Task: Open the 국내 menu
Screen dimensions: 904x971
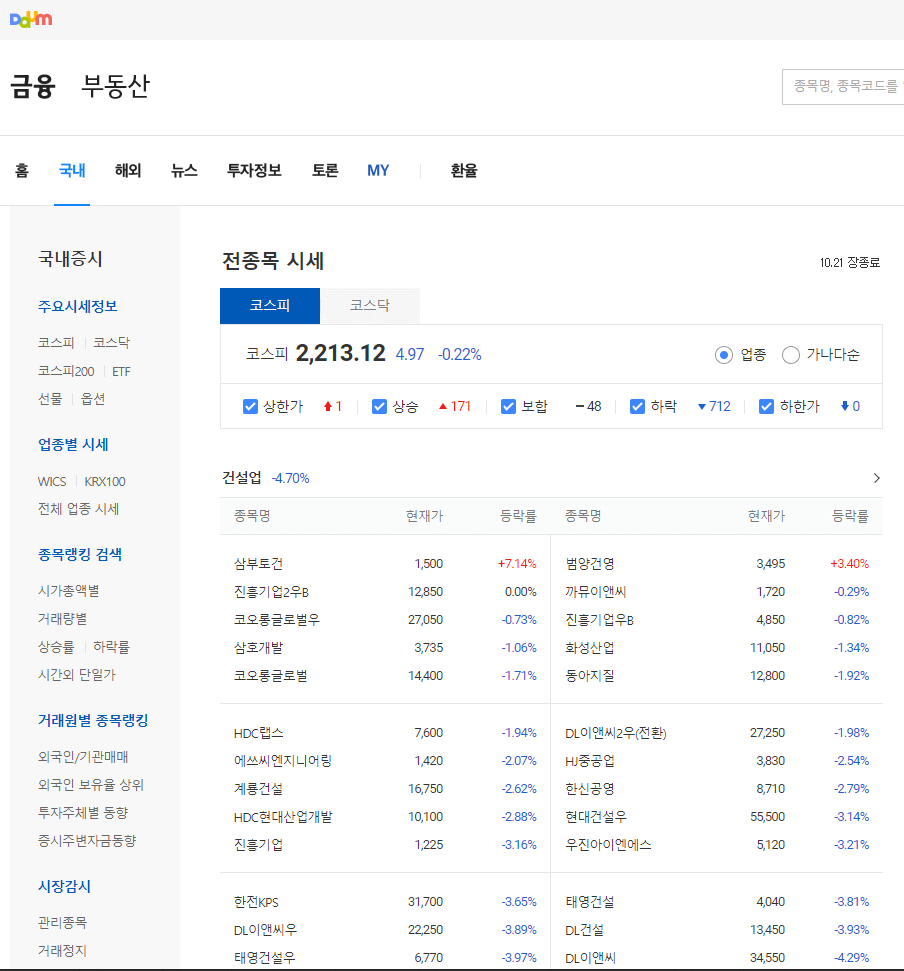Action: pos(72,171)
